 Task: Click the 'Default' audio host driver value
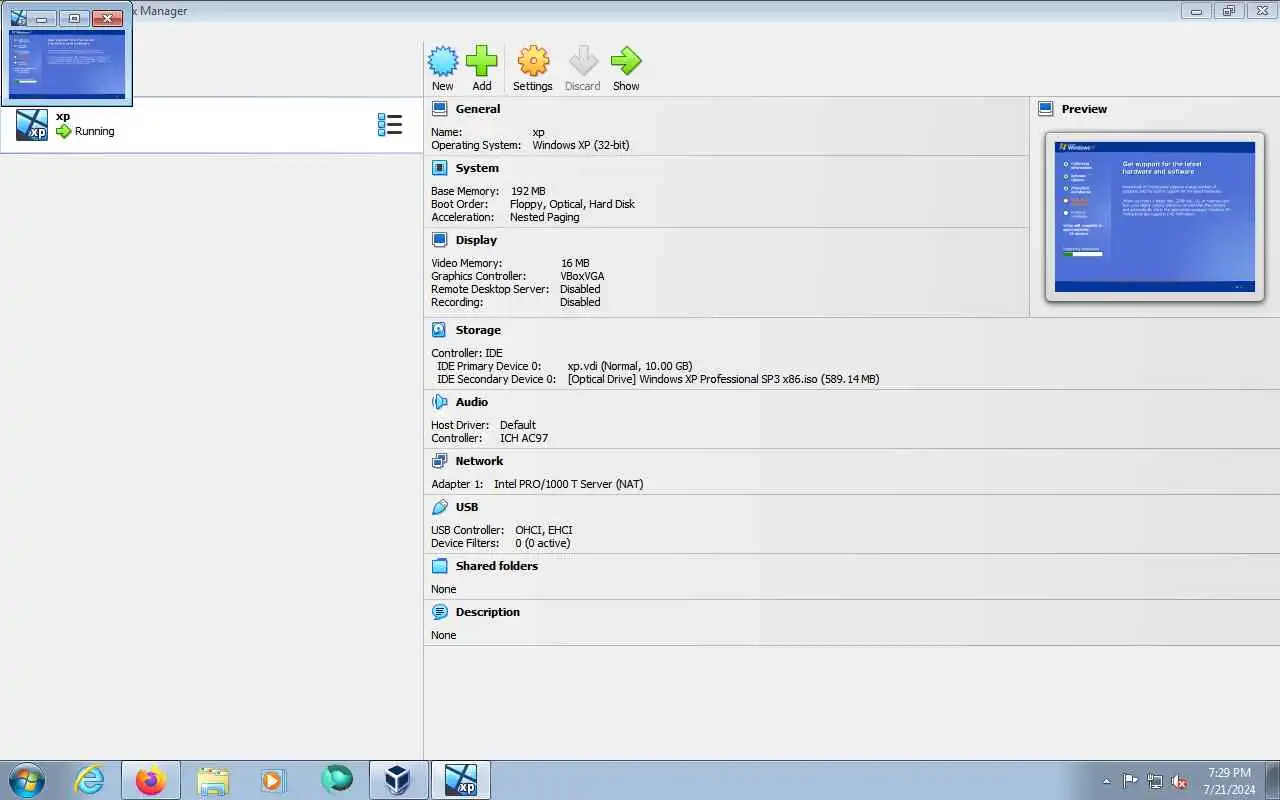[518, 425]
